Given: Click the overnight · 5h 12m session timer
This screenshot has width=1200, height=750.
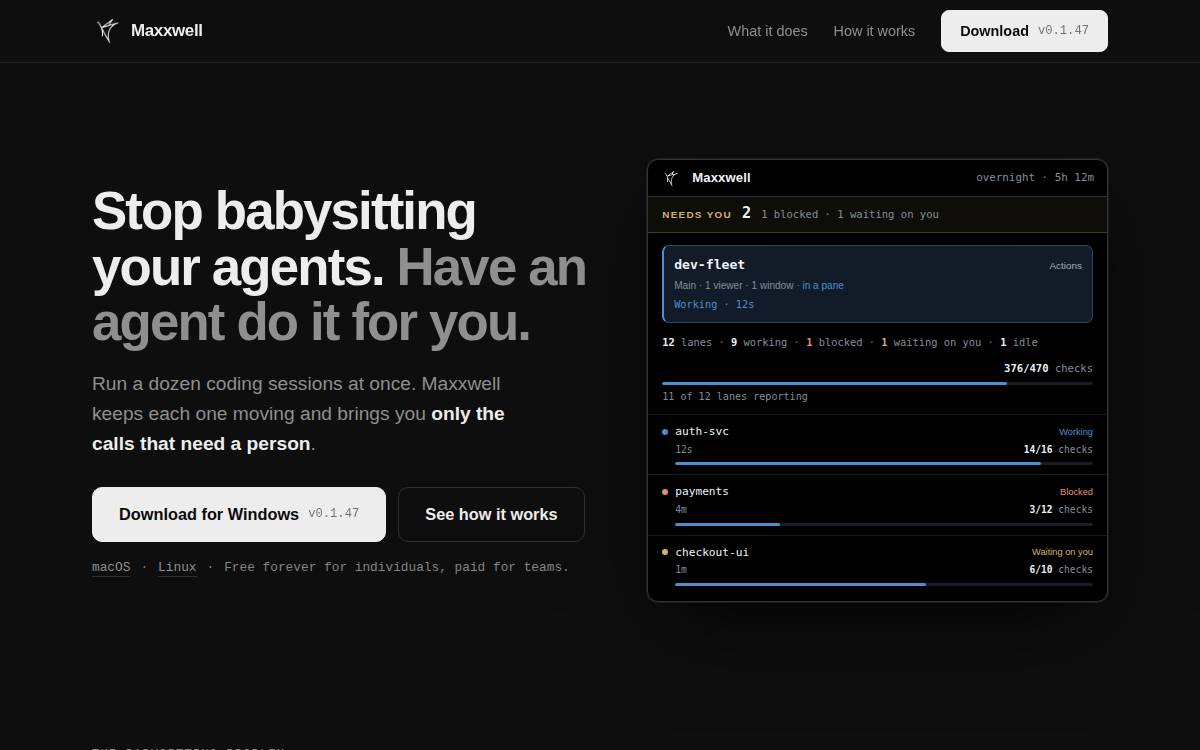Looking at the screenshot, I should (1035, 178).
